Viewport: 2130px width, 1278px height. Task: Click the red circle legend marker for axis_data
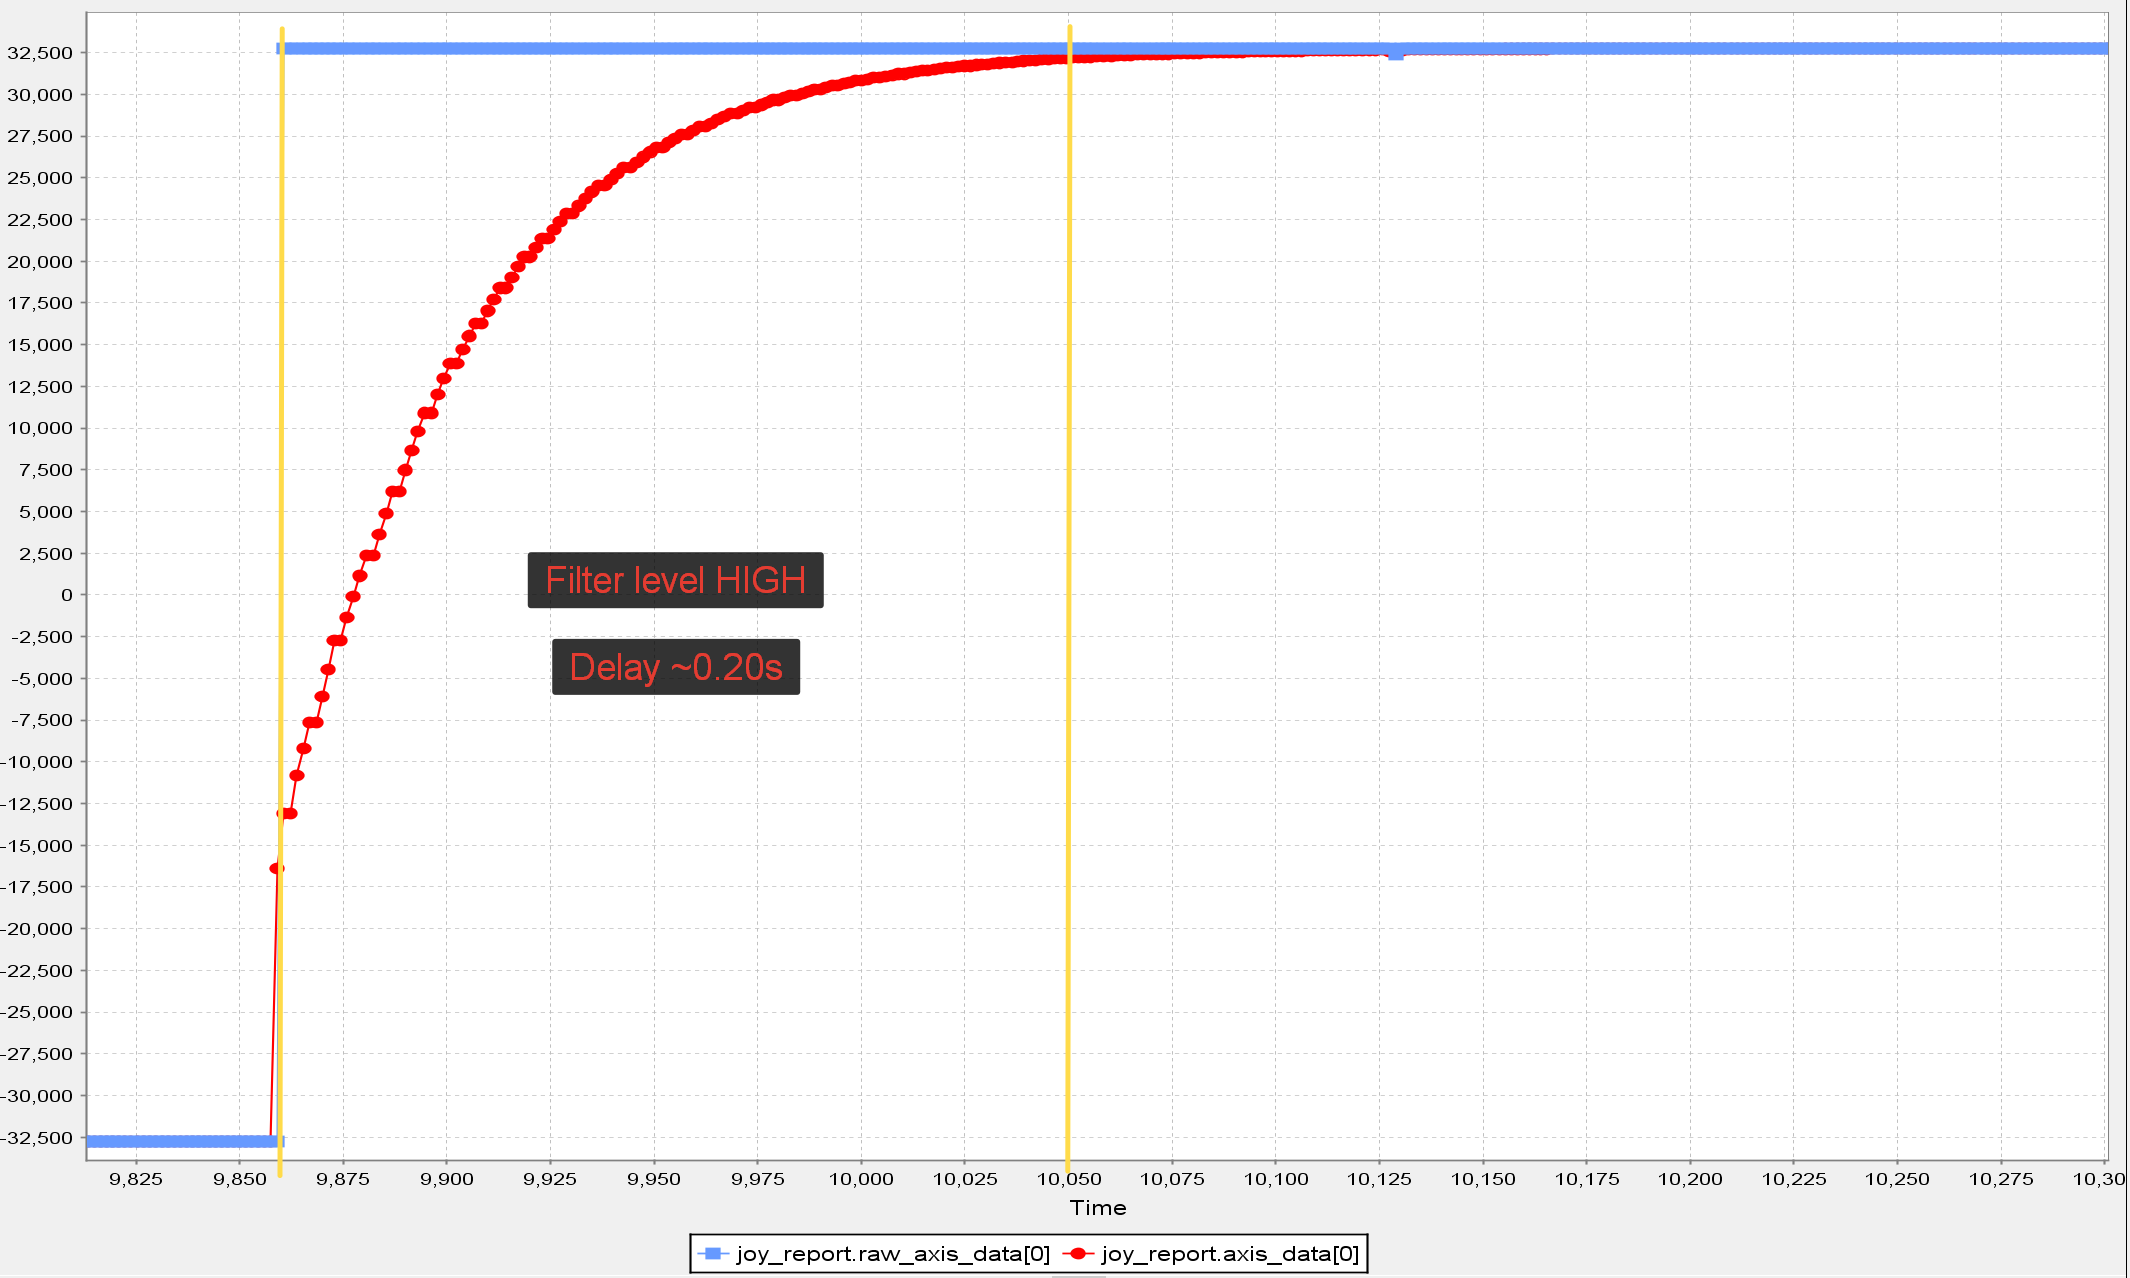pos(1077,1254)
